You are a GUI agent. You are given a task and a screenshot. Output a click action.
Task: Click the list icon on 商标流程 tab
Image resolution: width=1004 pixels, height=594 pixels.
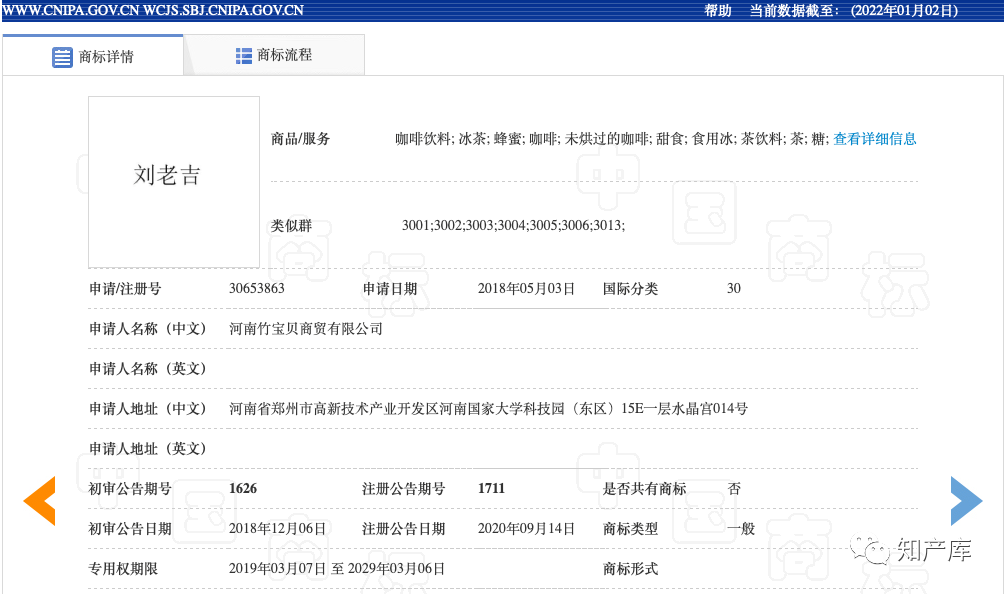[243, 56]
